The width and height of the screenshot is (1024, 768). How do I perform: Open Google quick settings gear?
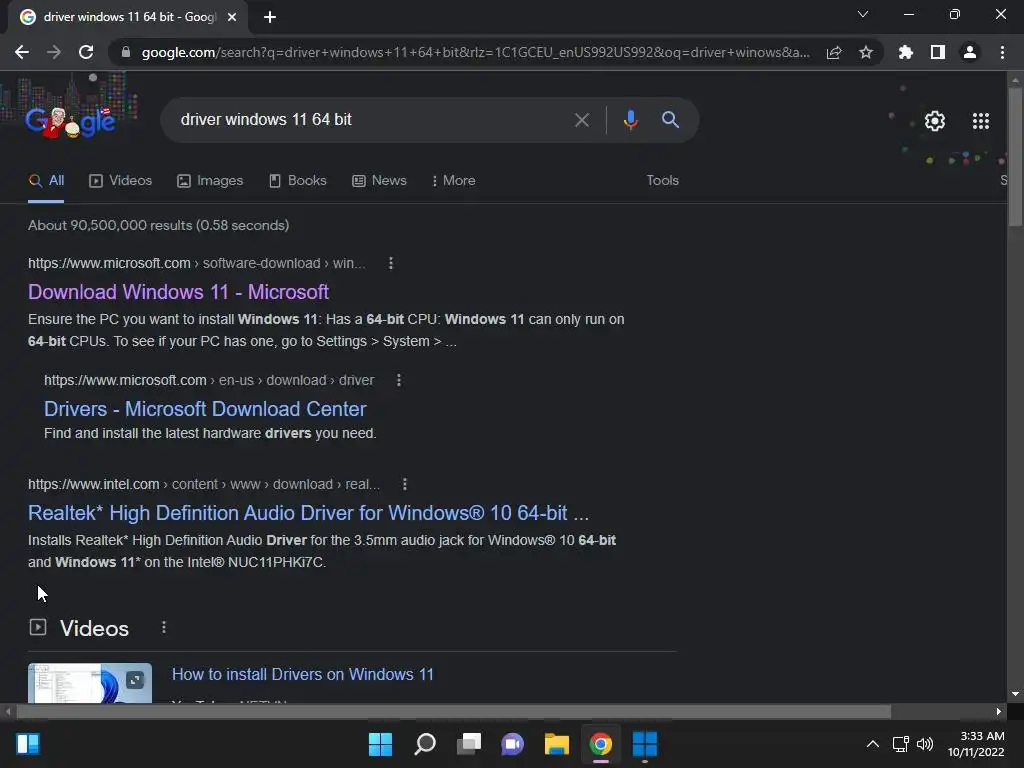click(x=935, y=121)
